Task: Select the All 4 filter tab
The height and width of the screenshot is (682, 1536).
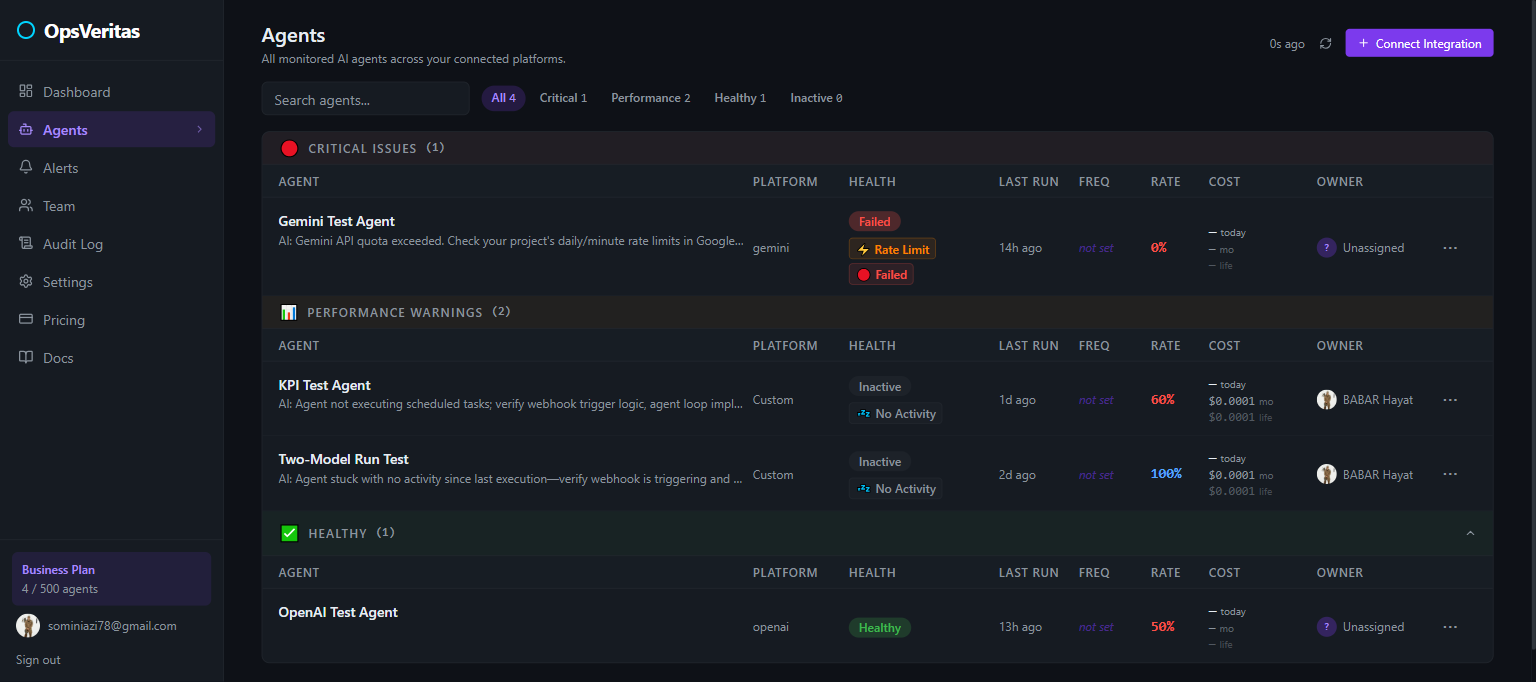Action: coord(503,98)
